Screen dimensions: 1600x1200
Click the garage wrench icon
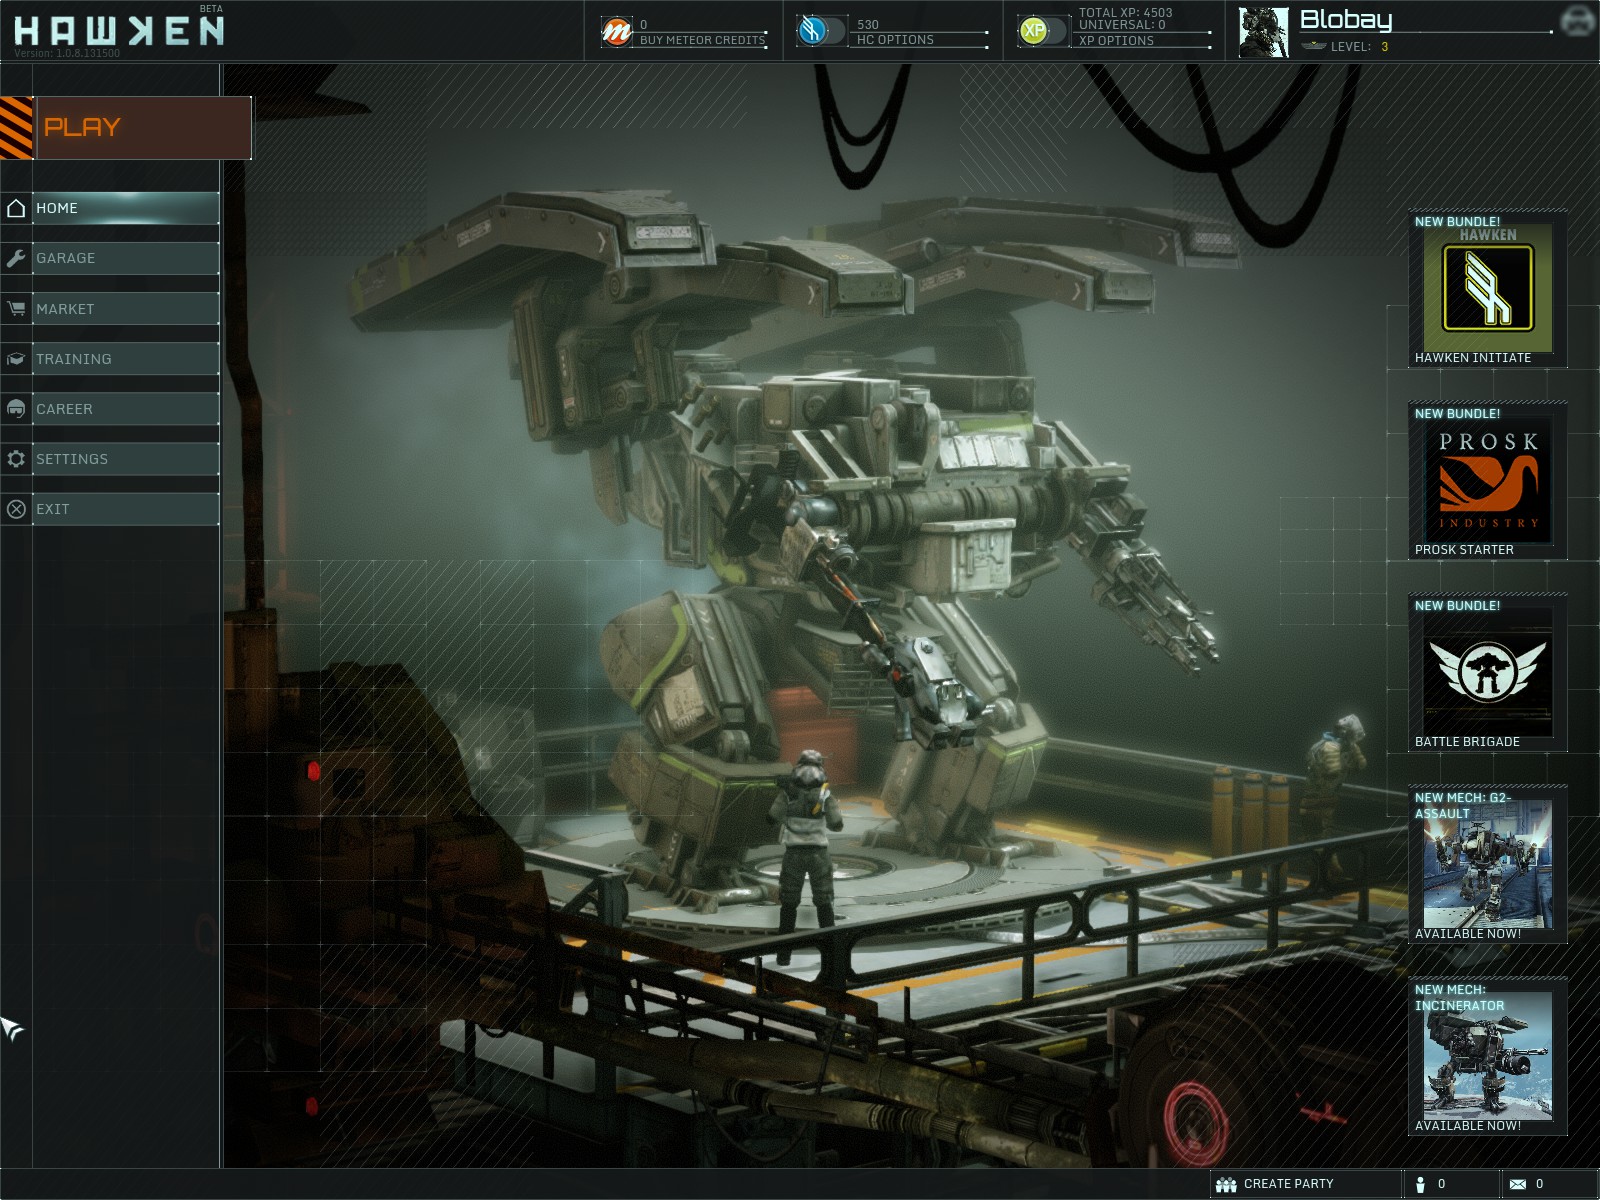click(x=16, y=258)
